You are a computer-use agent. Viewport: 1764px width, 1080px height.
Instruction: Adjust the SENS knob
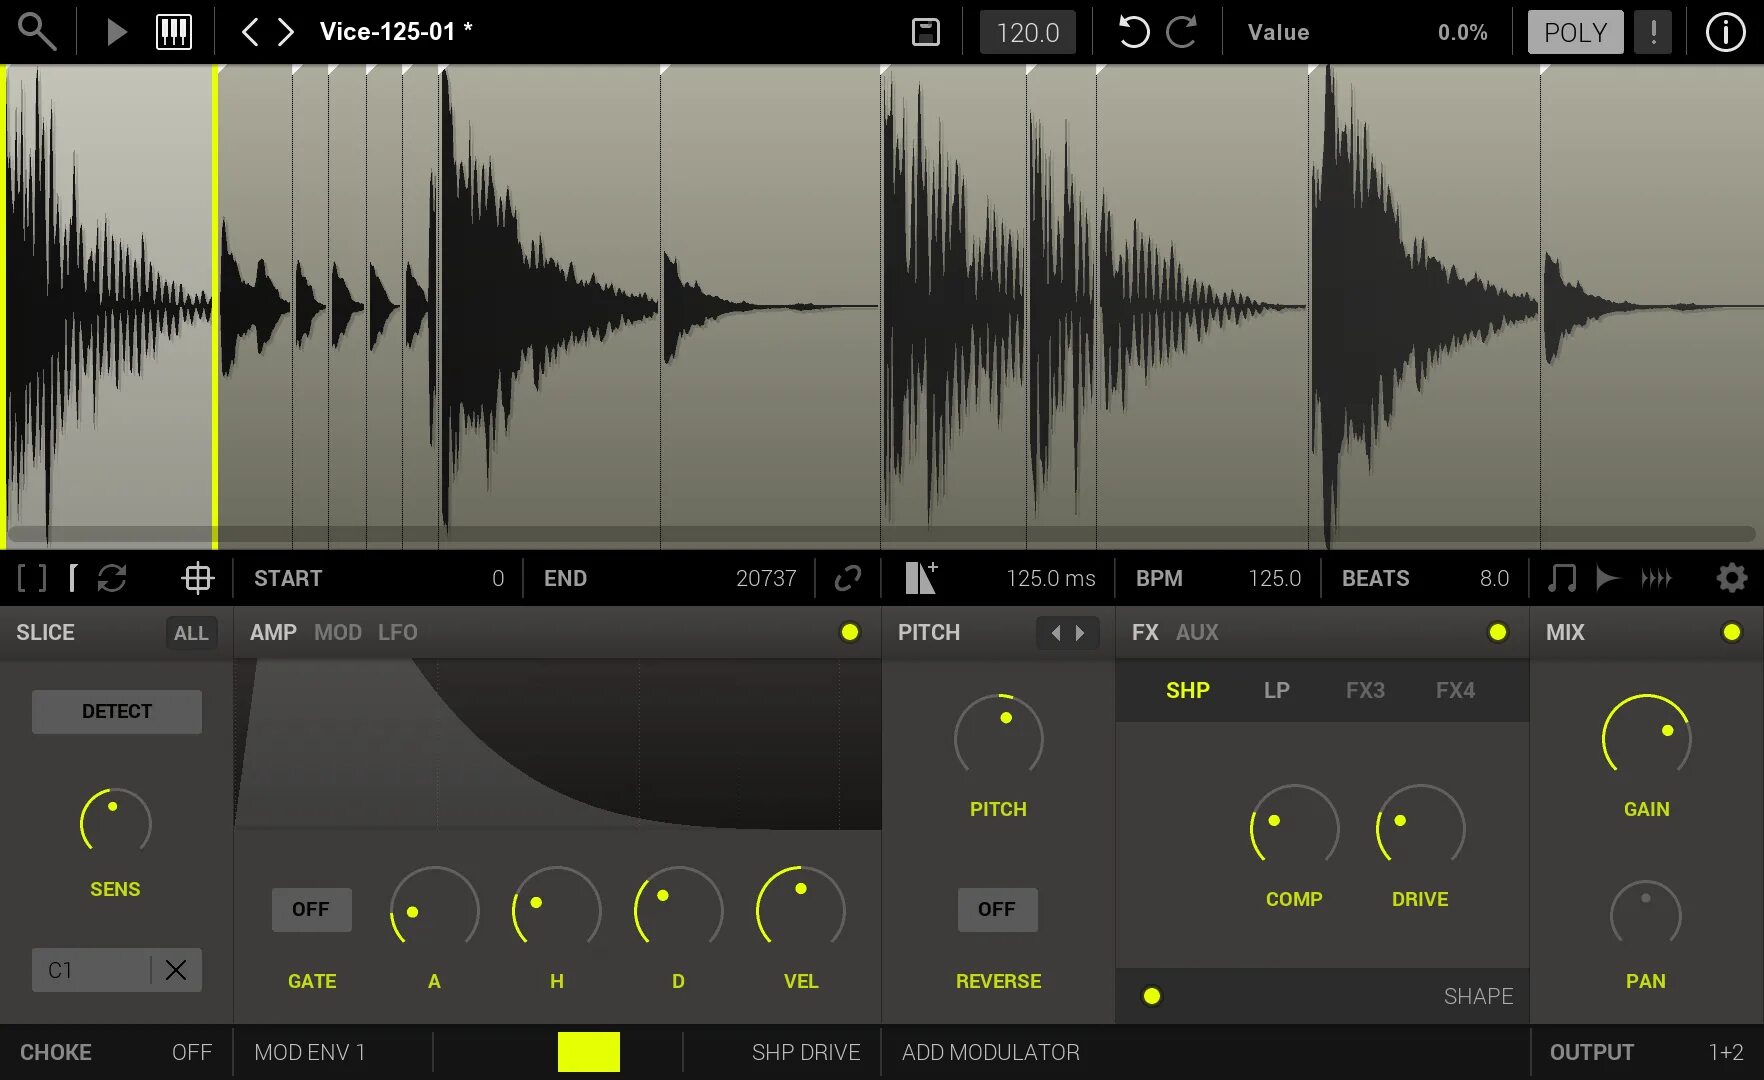coord(115,824)
